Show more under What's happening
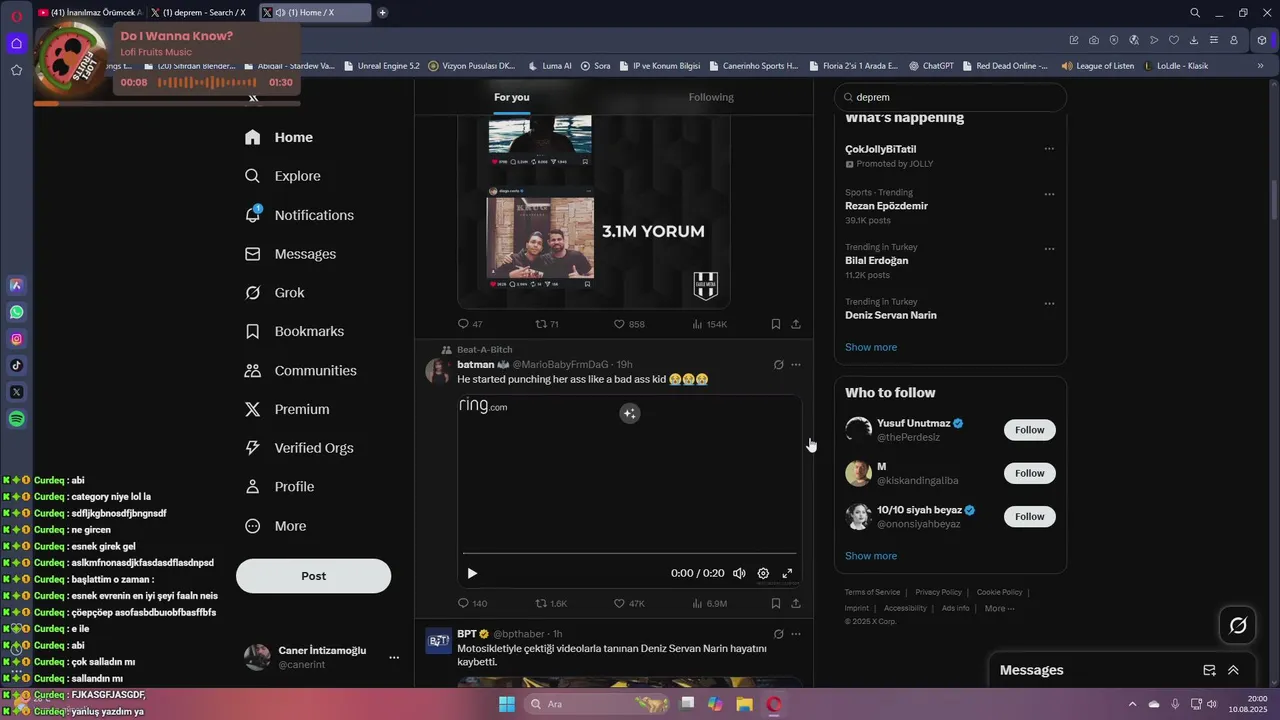This screenshot has width=1280, height=720. click(871, 347)
